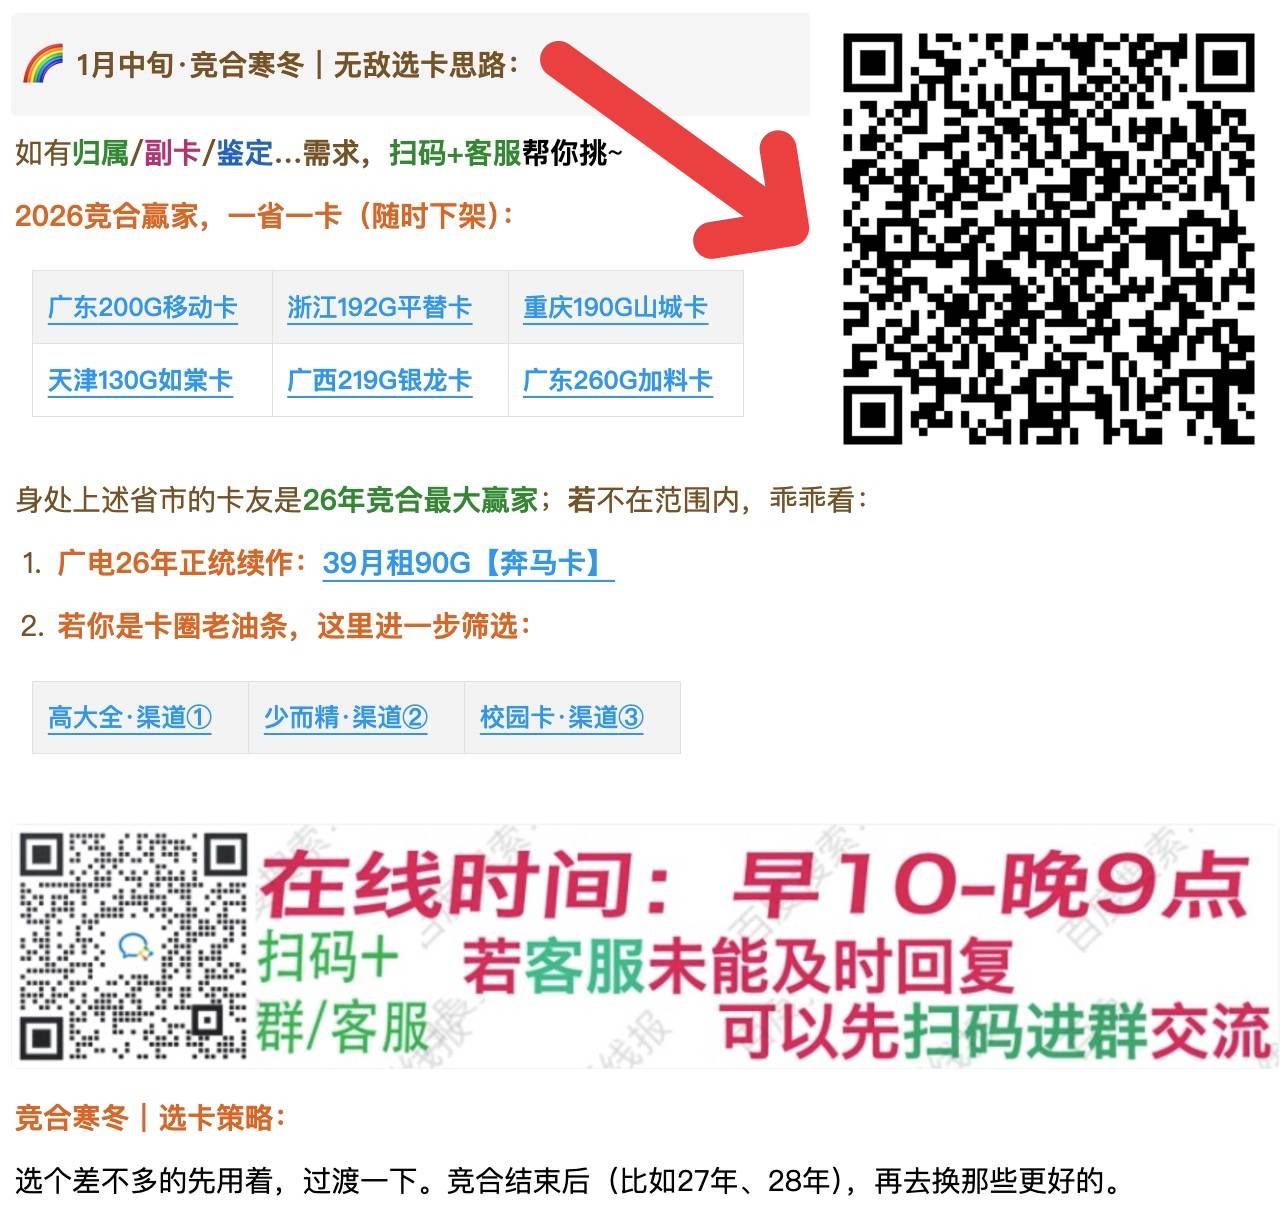Open the 广西219G银龙卡 link
1288x1220 pixels.
point(379,380)
